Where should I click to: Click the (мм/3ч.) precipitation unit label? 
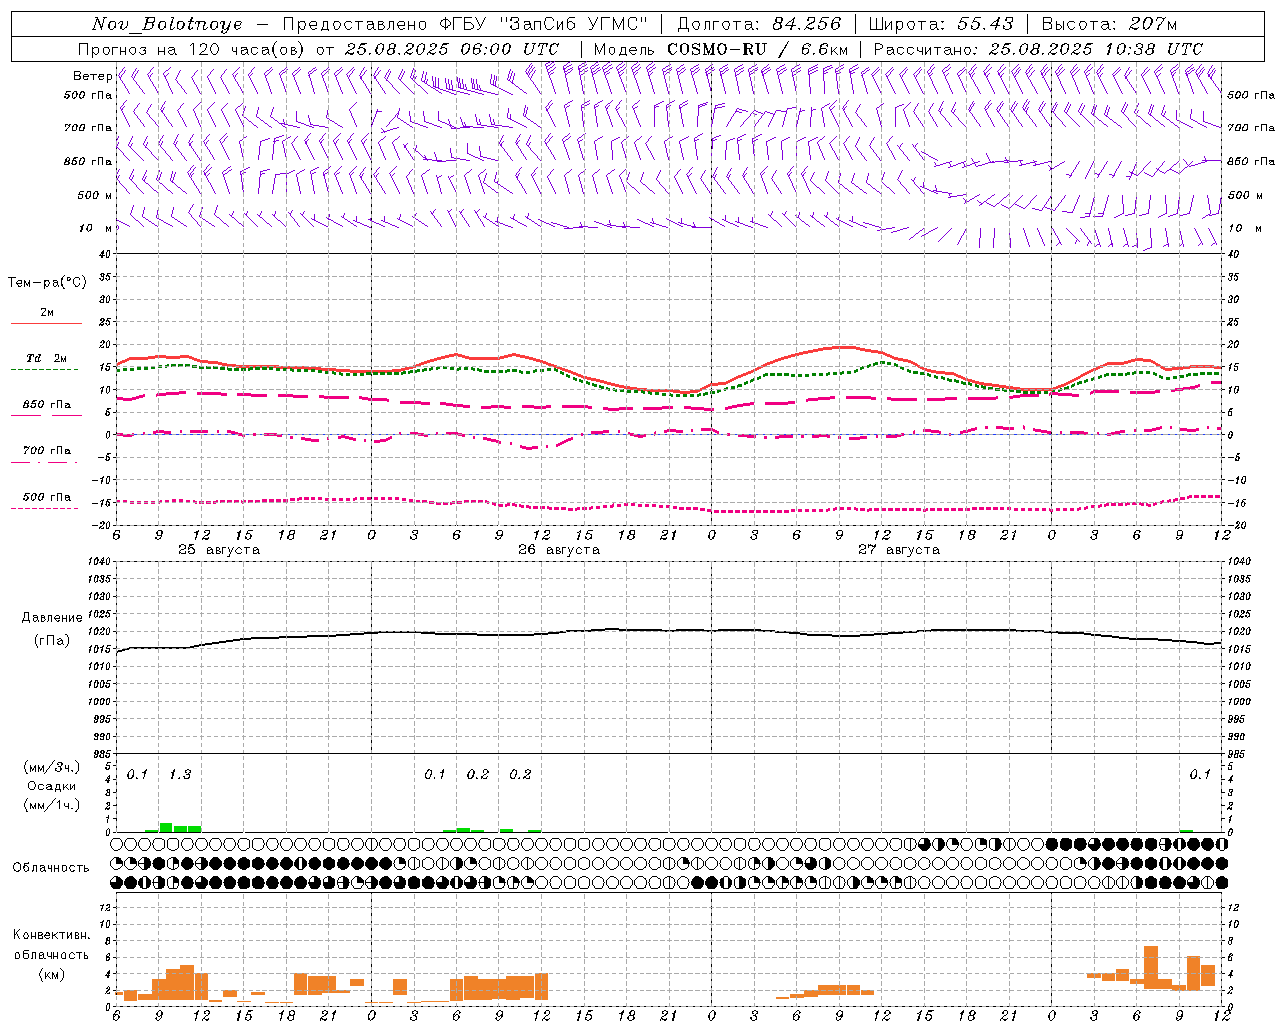pyautogui.click(x=52, y=767)
